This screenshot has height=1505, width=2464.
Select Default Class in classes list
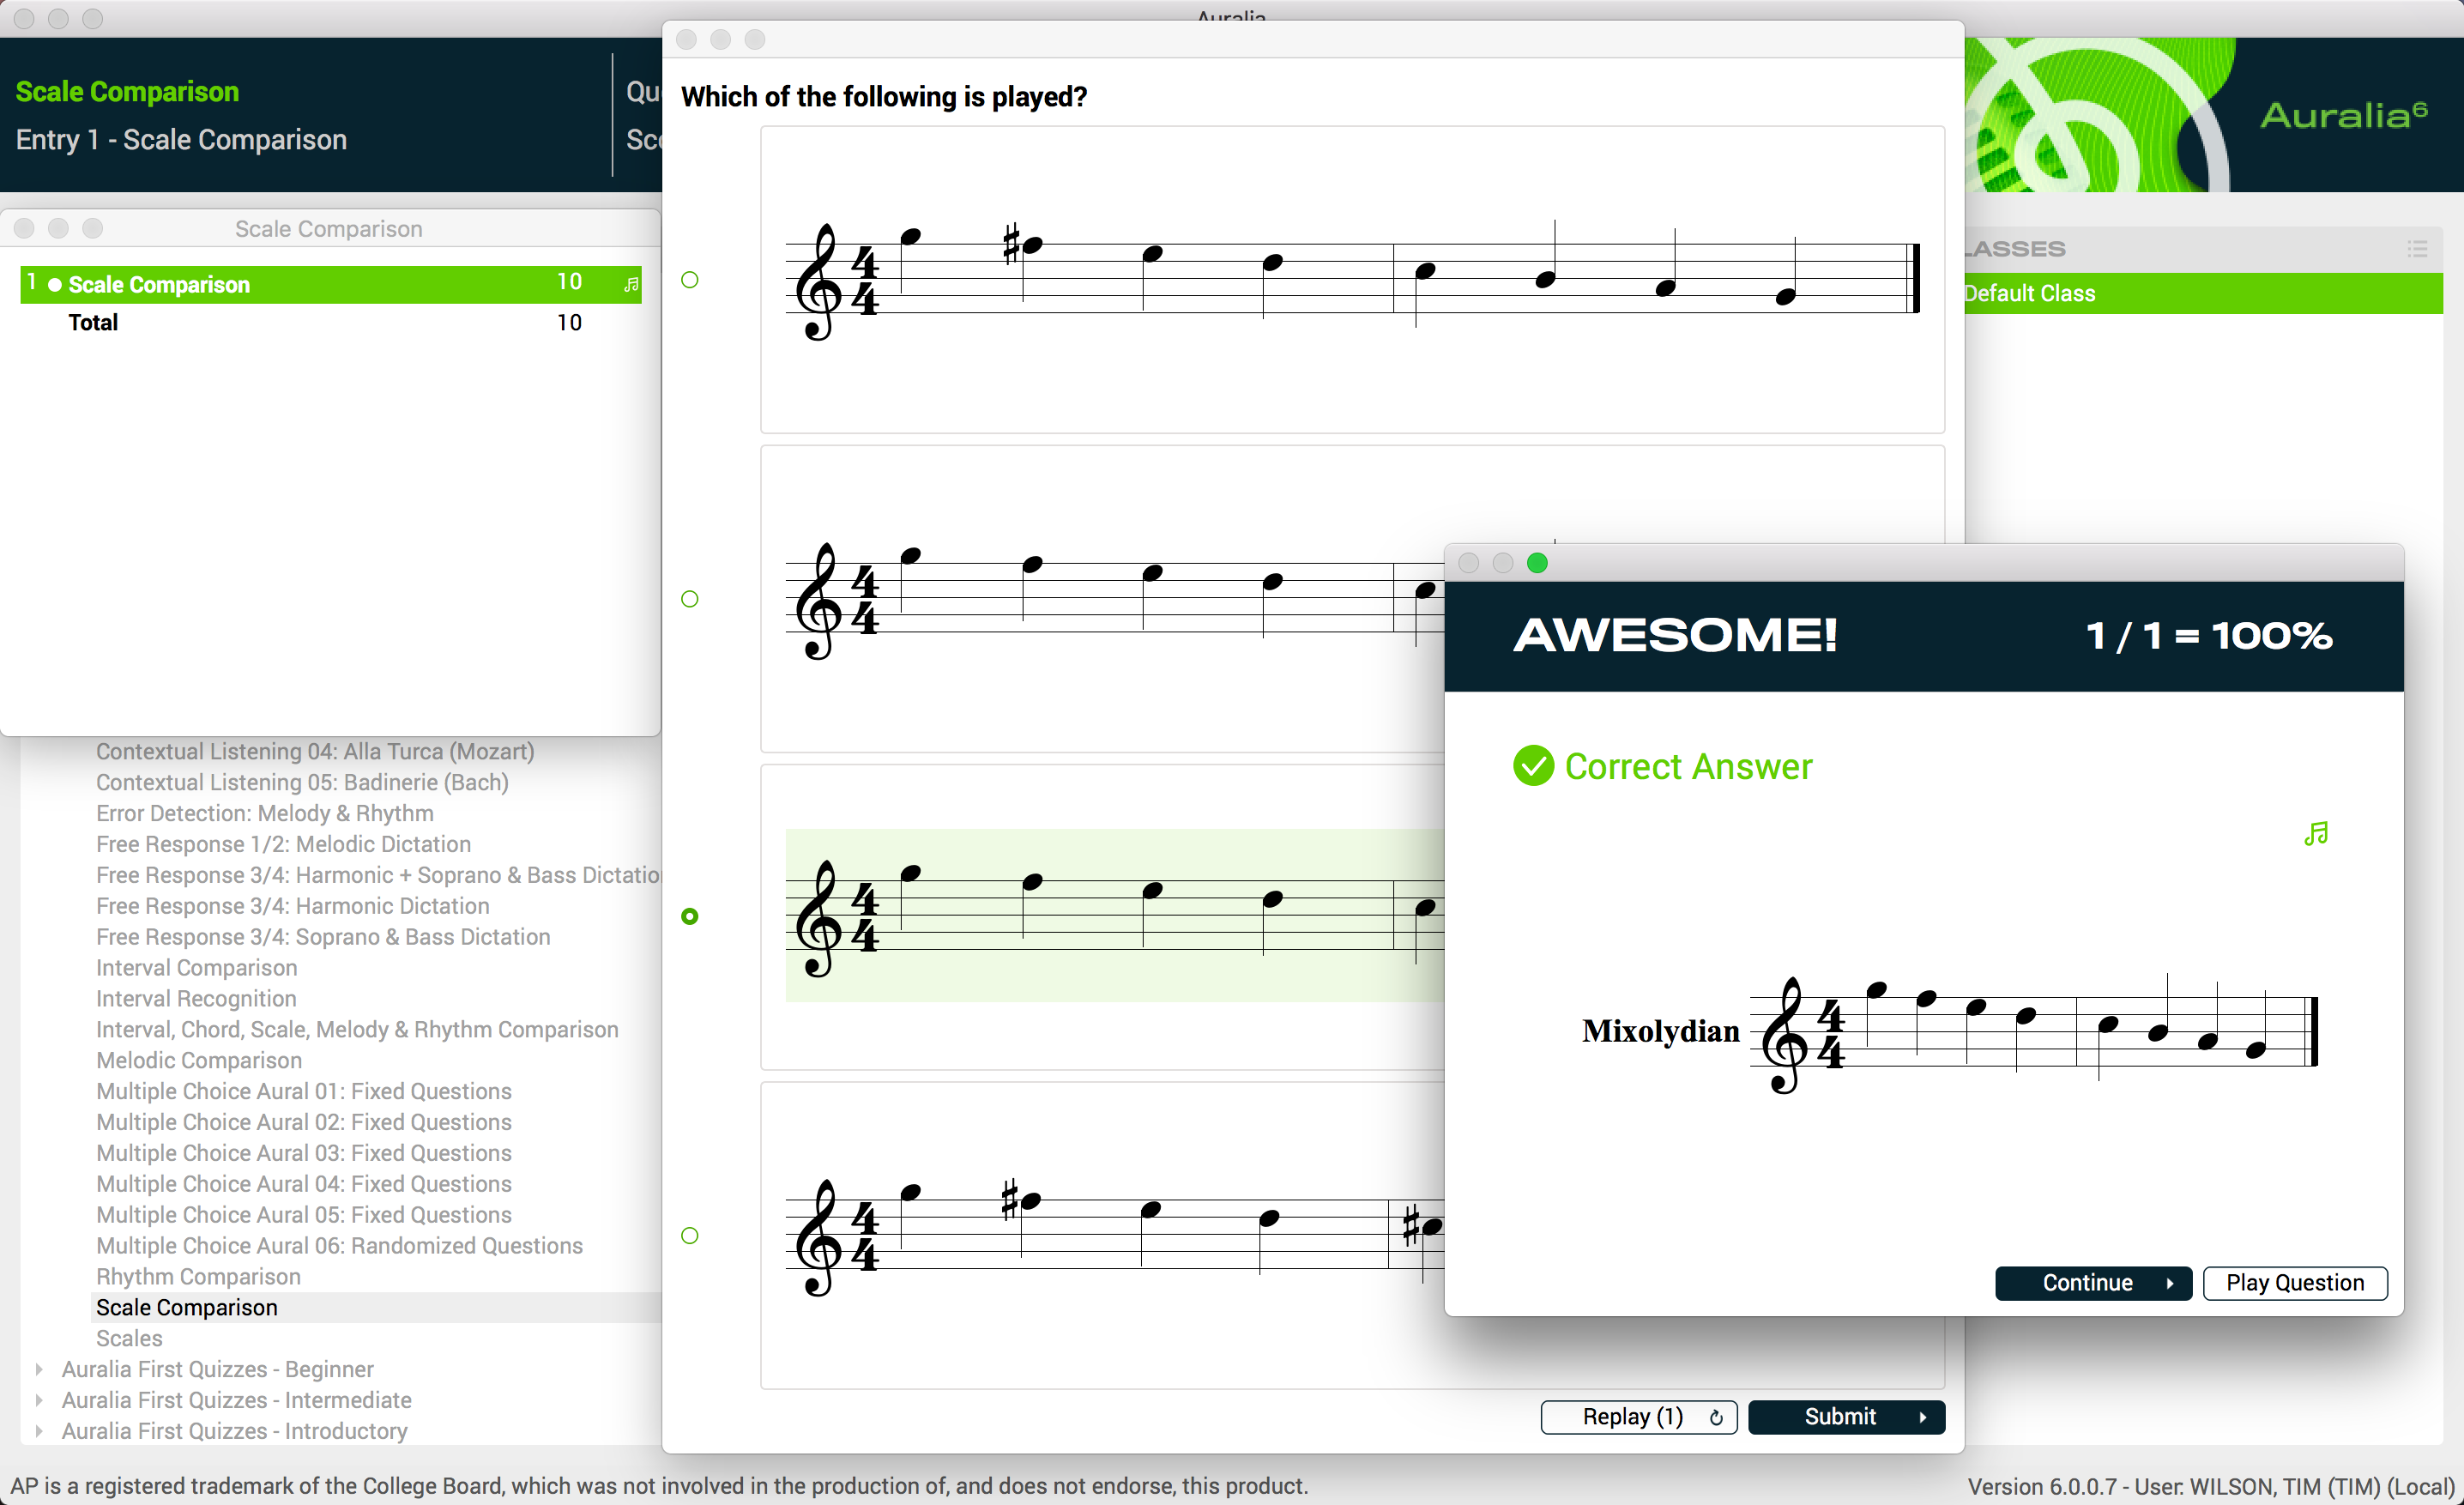click(x=2030, y=294)
